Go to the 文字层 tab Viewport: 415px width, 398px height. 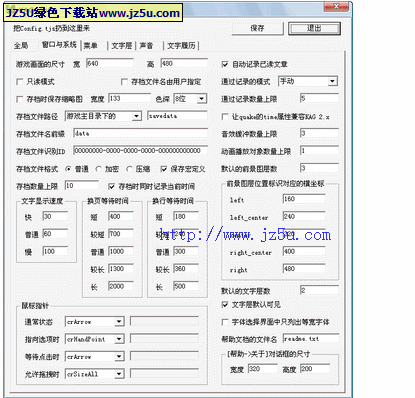(122, 46)
